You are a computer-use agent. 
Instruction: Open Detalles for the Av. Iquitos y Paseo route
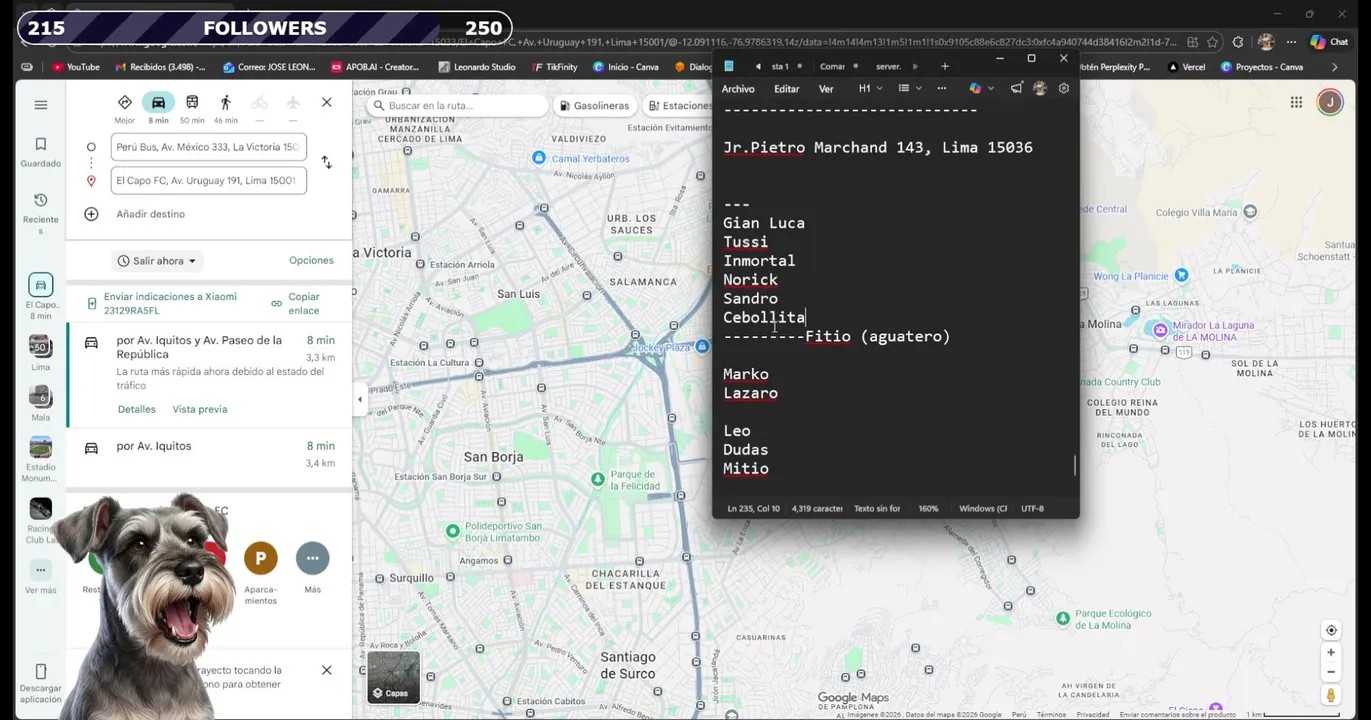coord(137,409)
